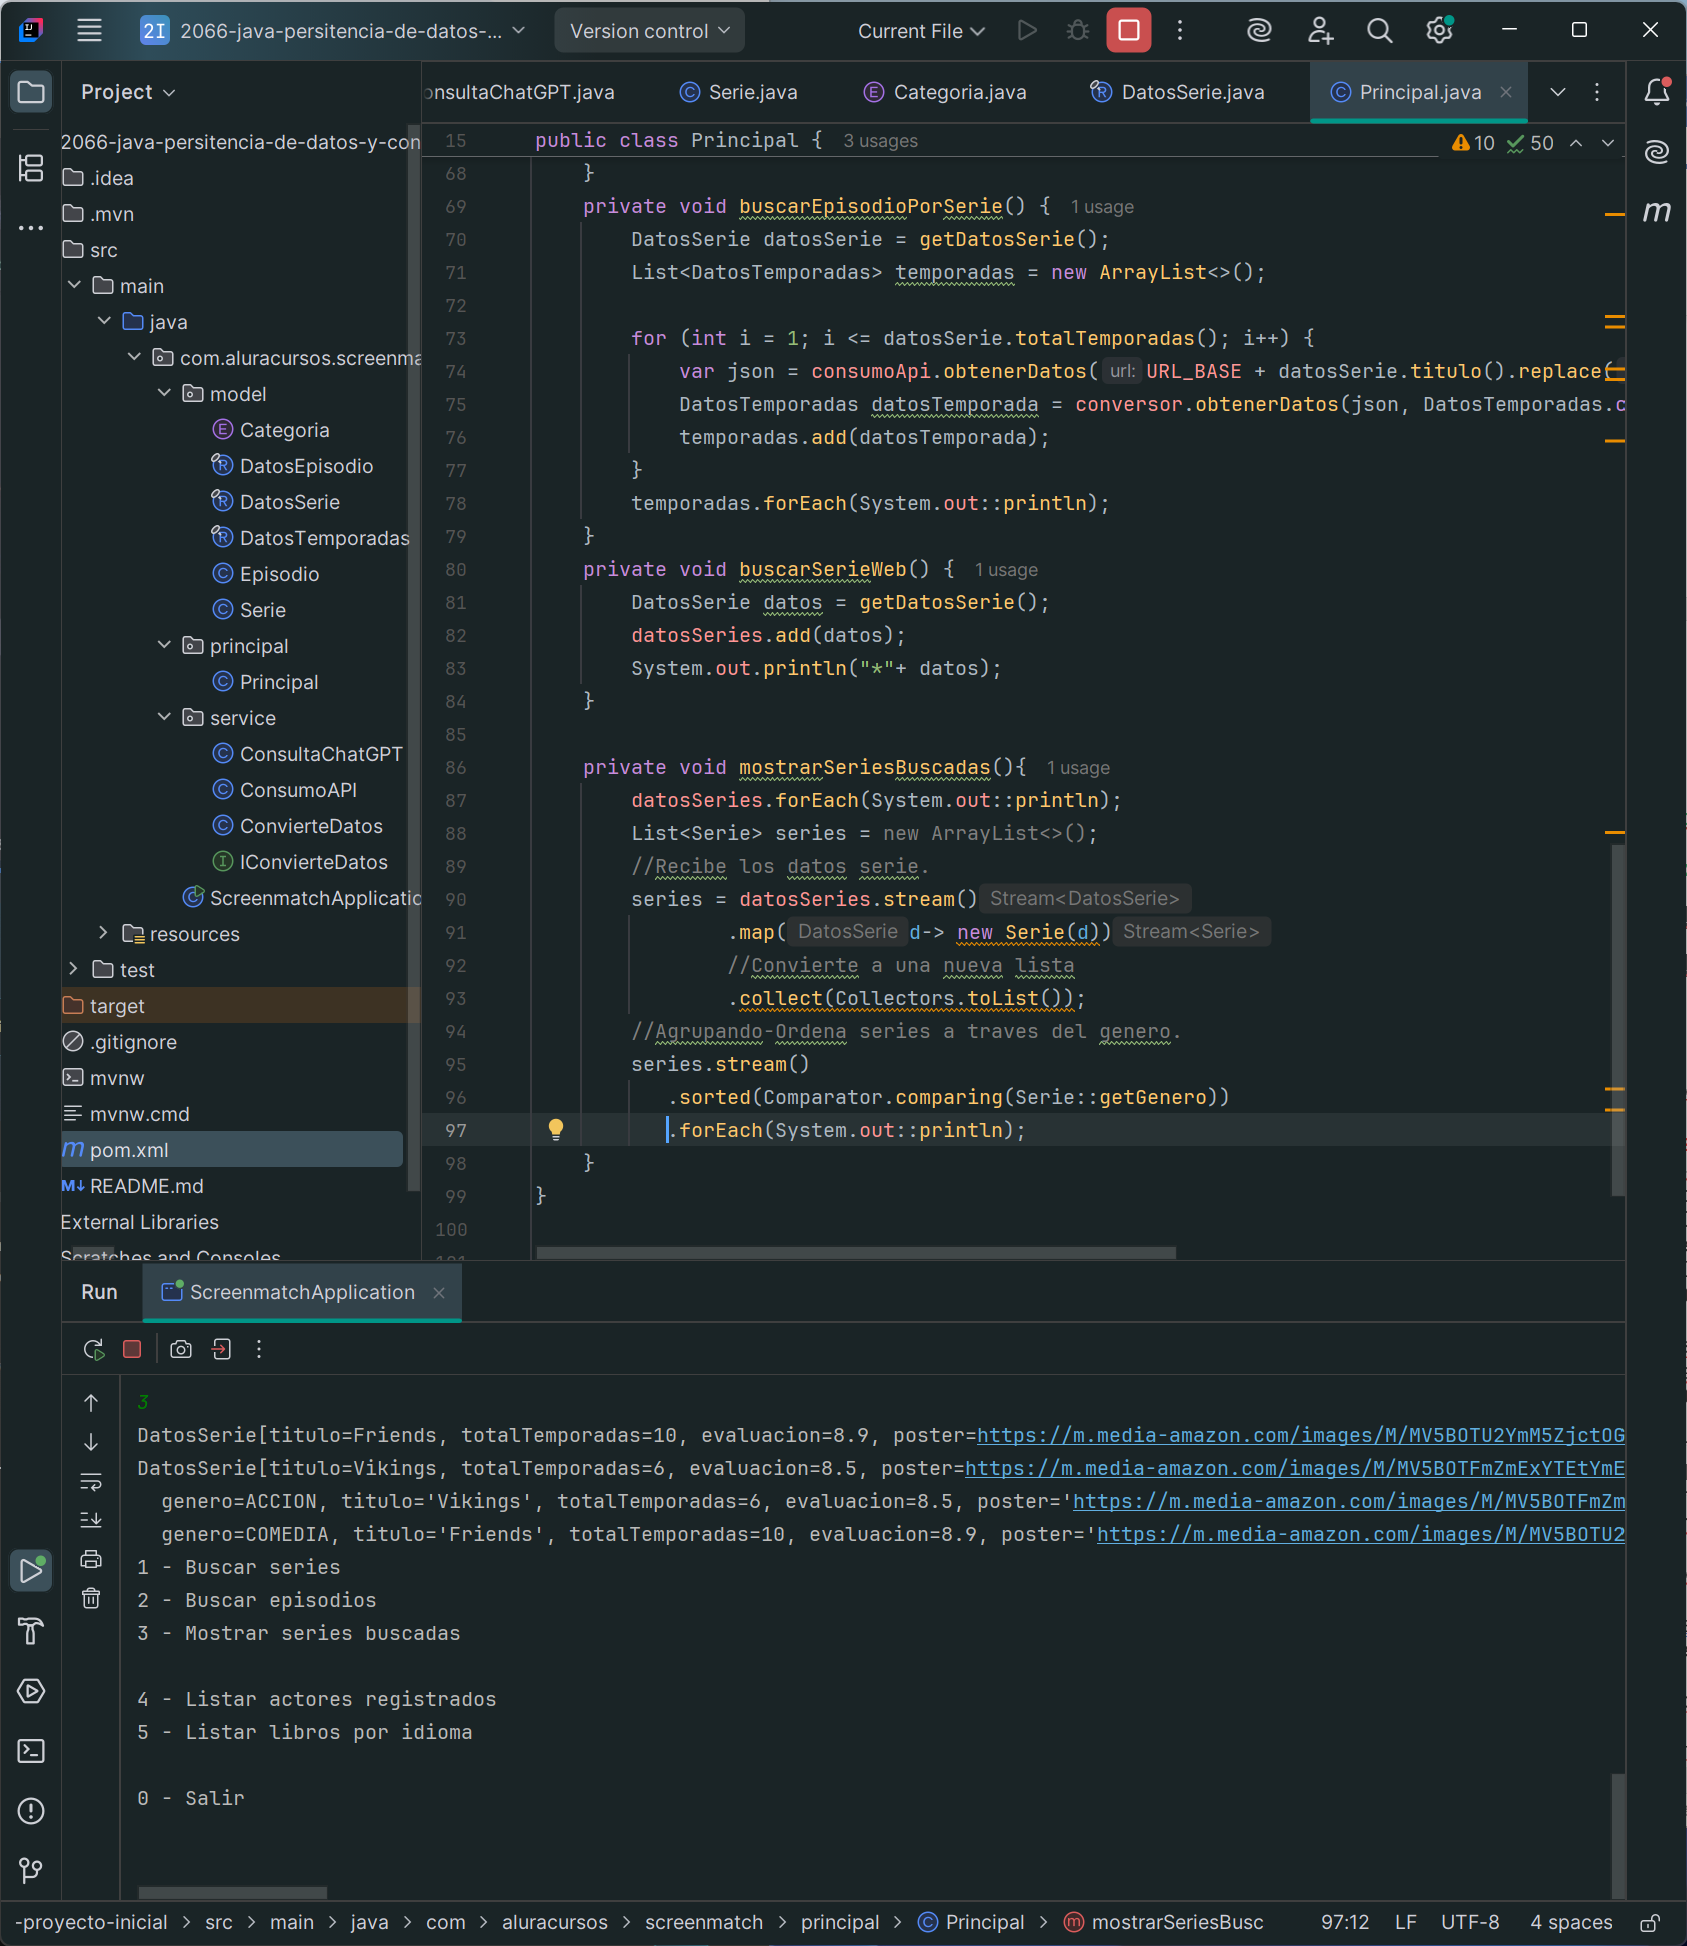Open the Build hammer tool window
Viewport: 1687px width, 1946px height.
click(x=31, y=1631)
